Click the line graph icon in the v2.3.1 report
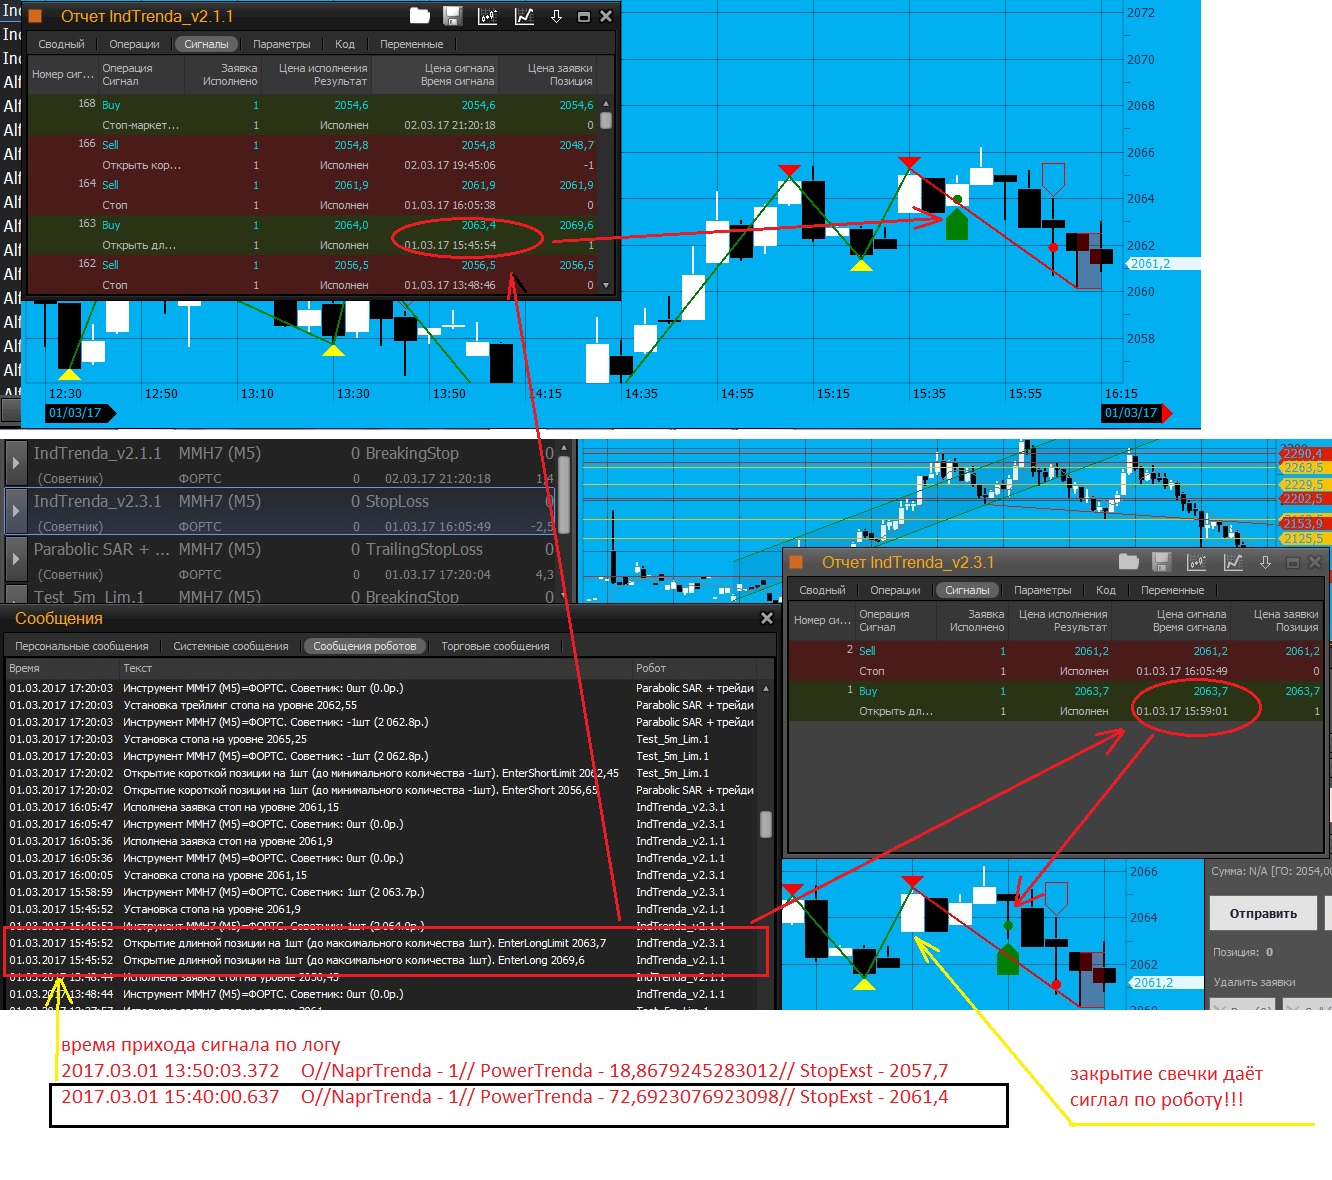This screenshot has width=1332, height=1180. (x=1234, y=562)
